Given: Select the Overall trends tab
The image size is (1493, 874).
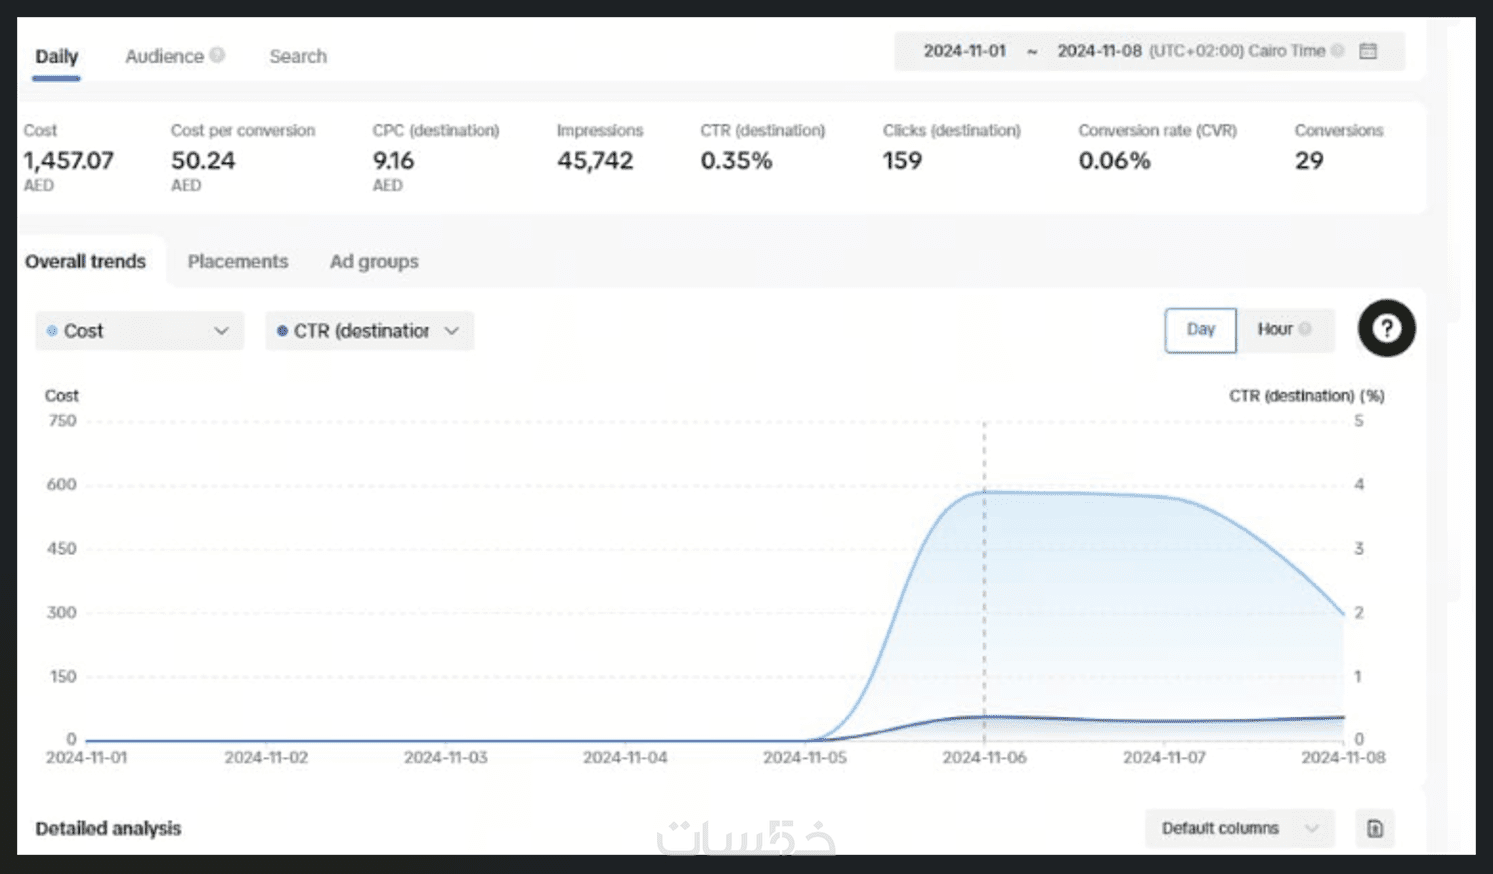Looking at the screenshot, I should (x=85, y=261).
